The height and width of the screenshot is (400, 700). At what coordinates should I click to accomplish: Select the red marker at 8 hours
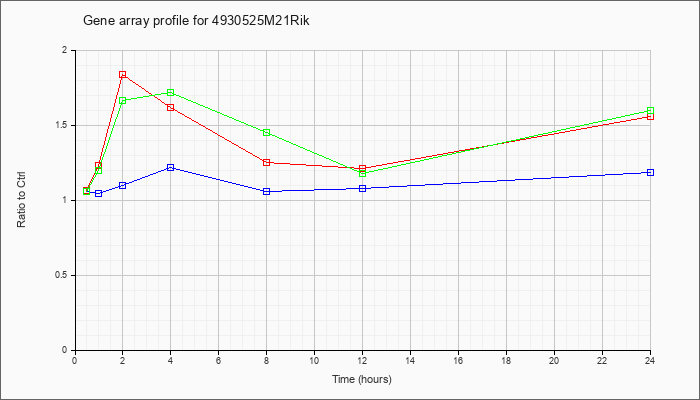click(267, 162)
